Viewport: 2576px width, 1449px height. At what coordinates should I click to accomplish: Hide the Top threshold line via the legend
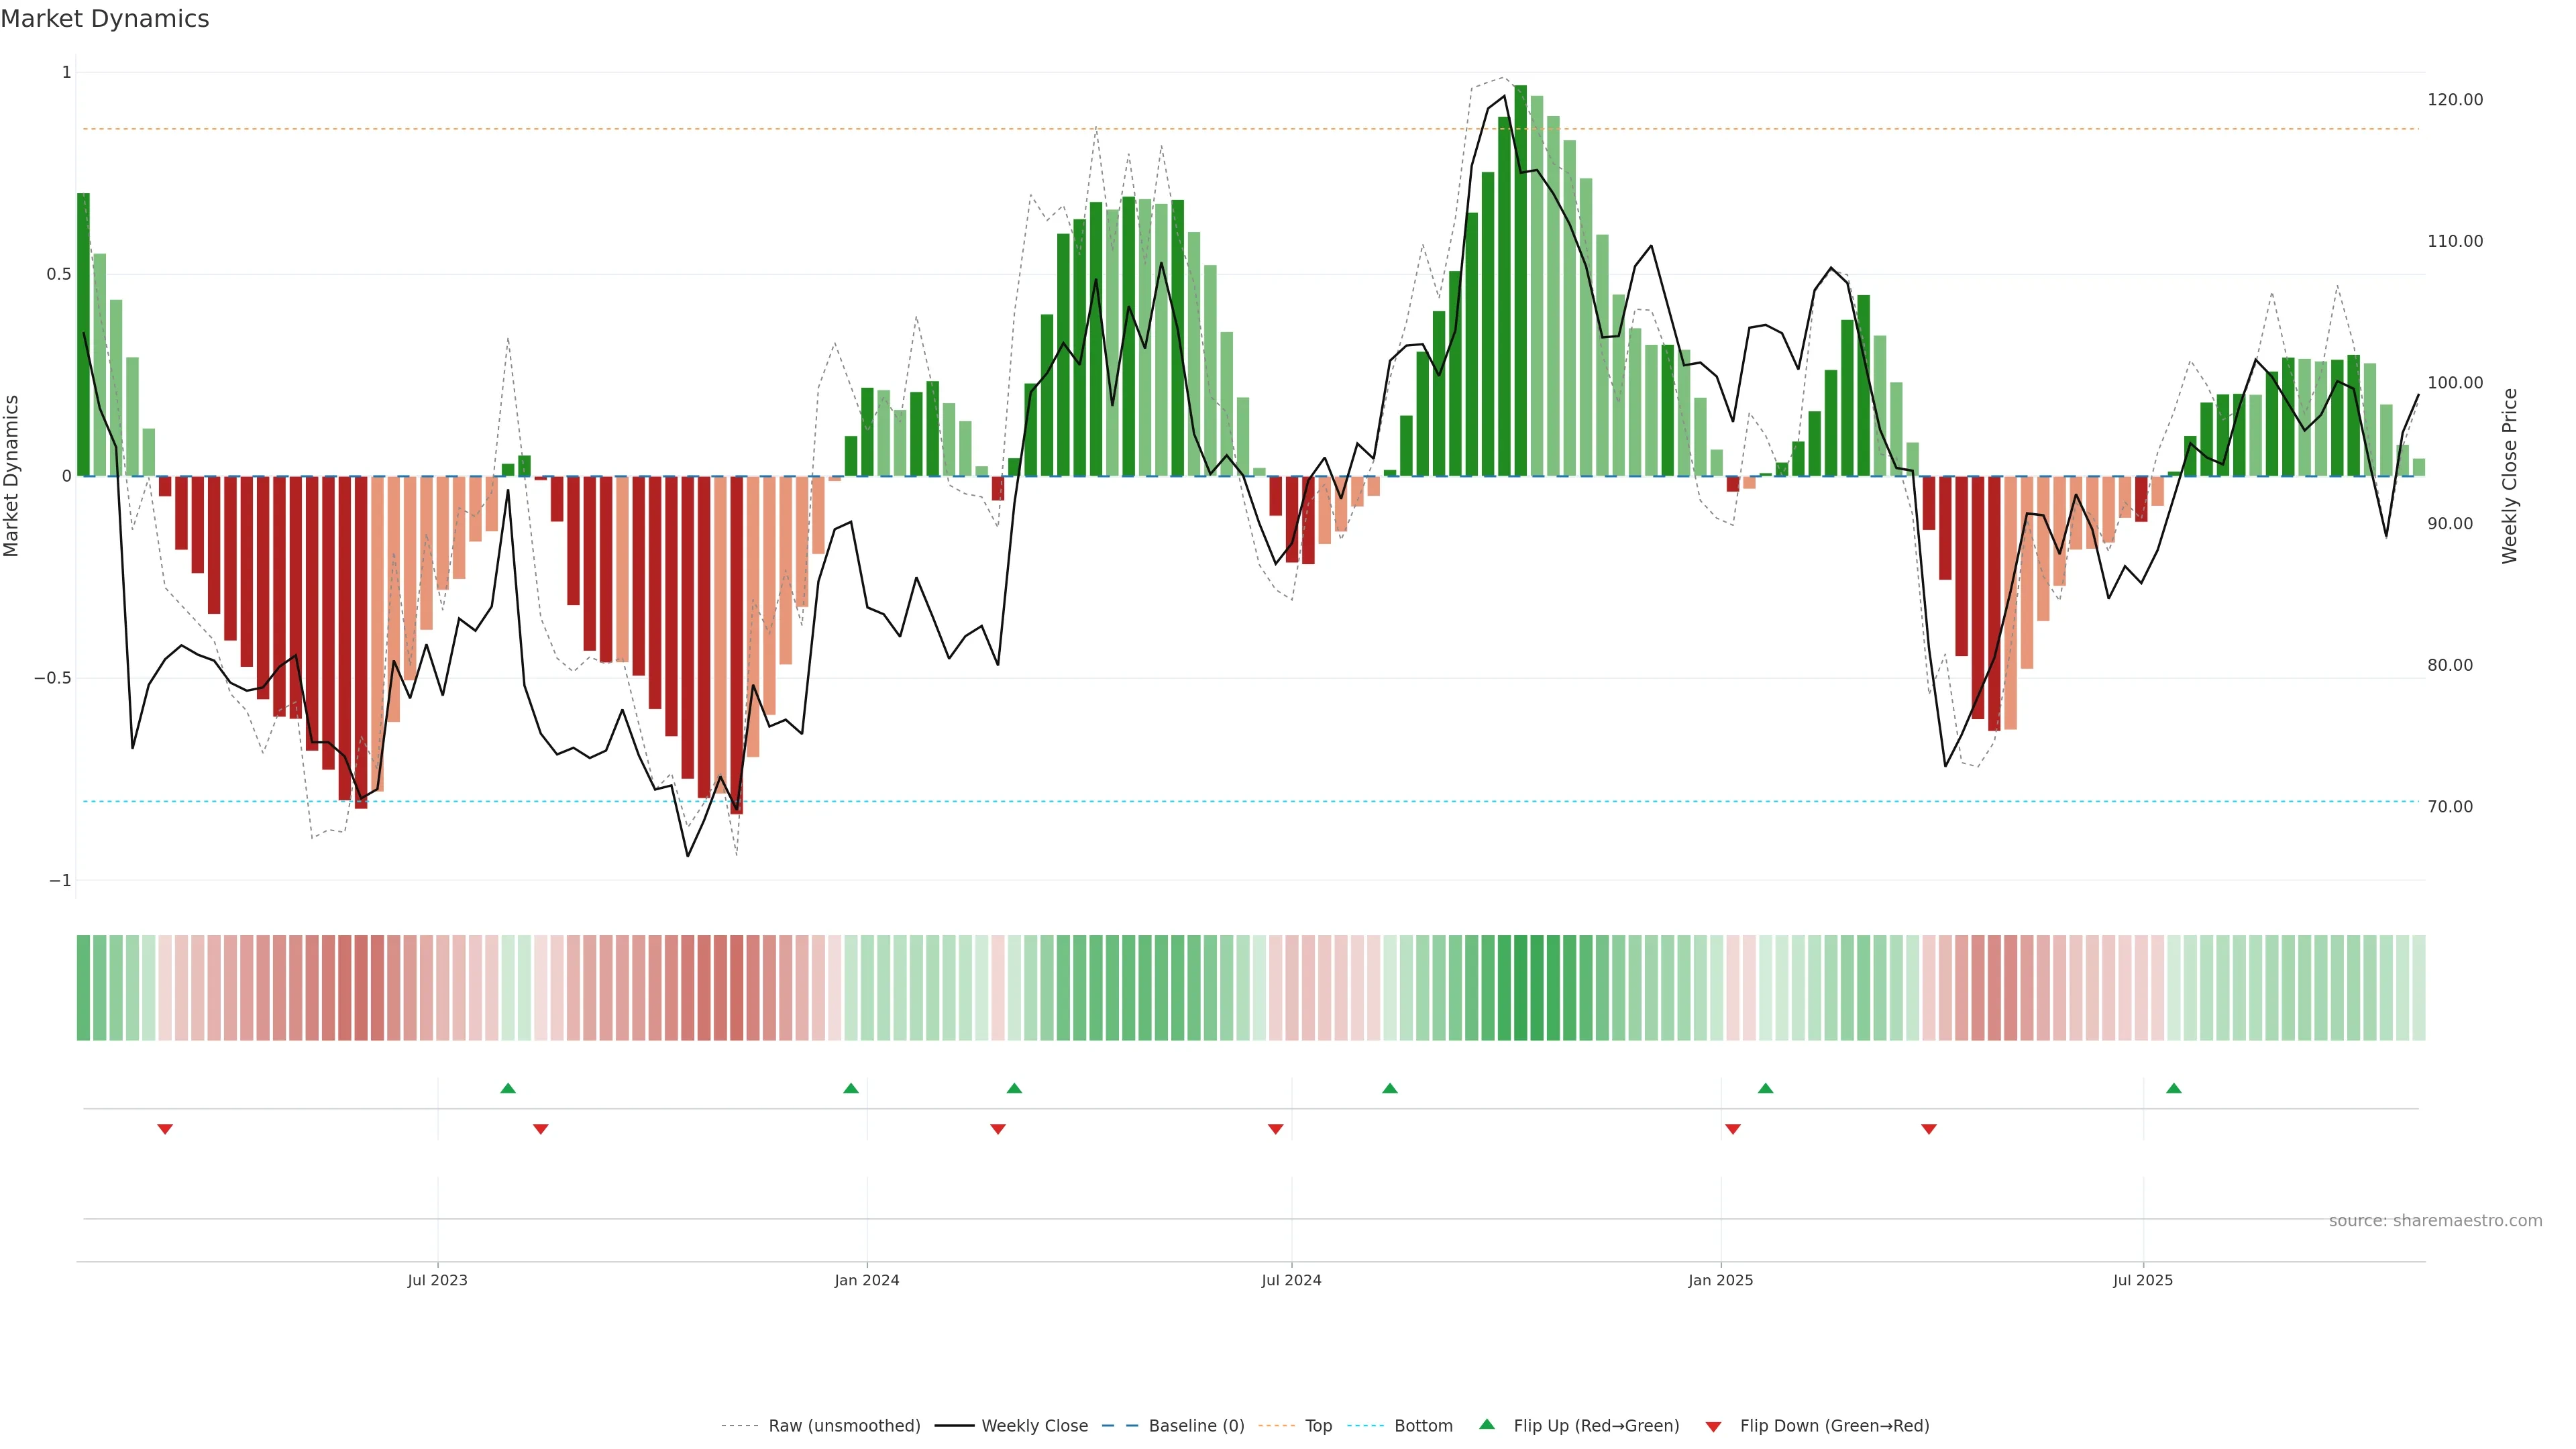1318,1426
